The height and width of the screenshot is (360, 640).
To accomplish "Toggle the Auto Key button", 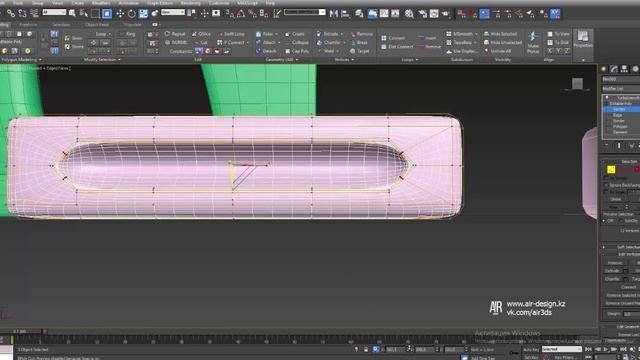I will [x=531, y=349].
